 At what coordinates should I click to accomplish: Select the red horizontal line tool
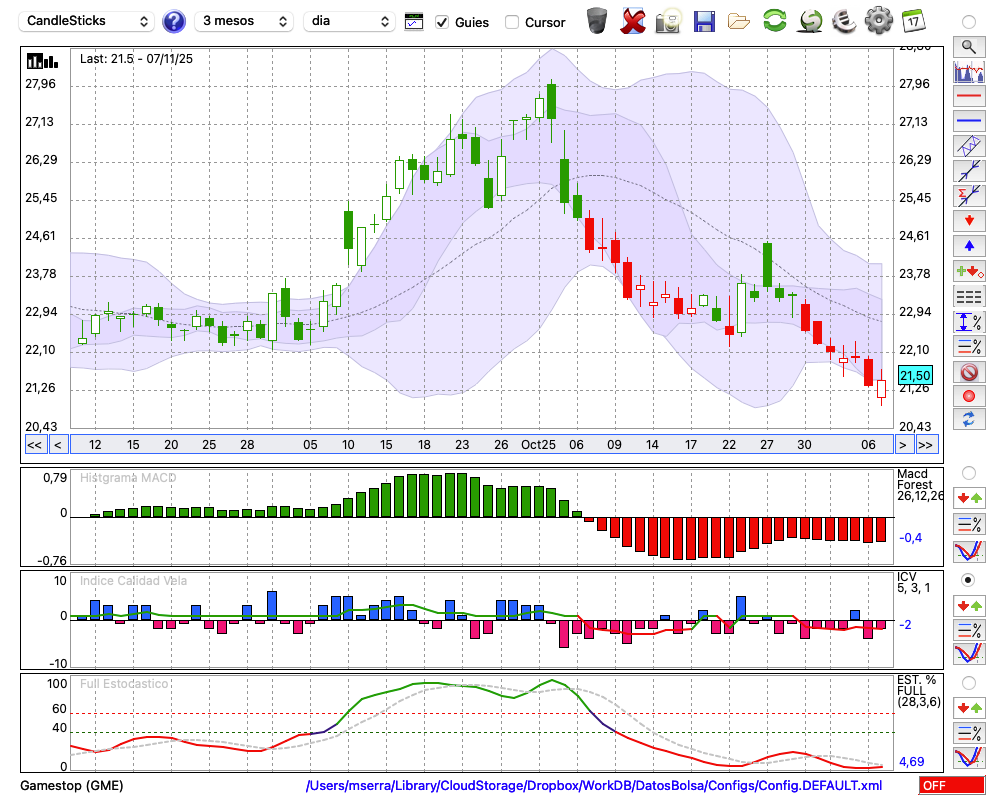click(x=968, y=97)
